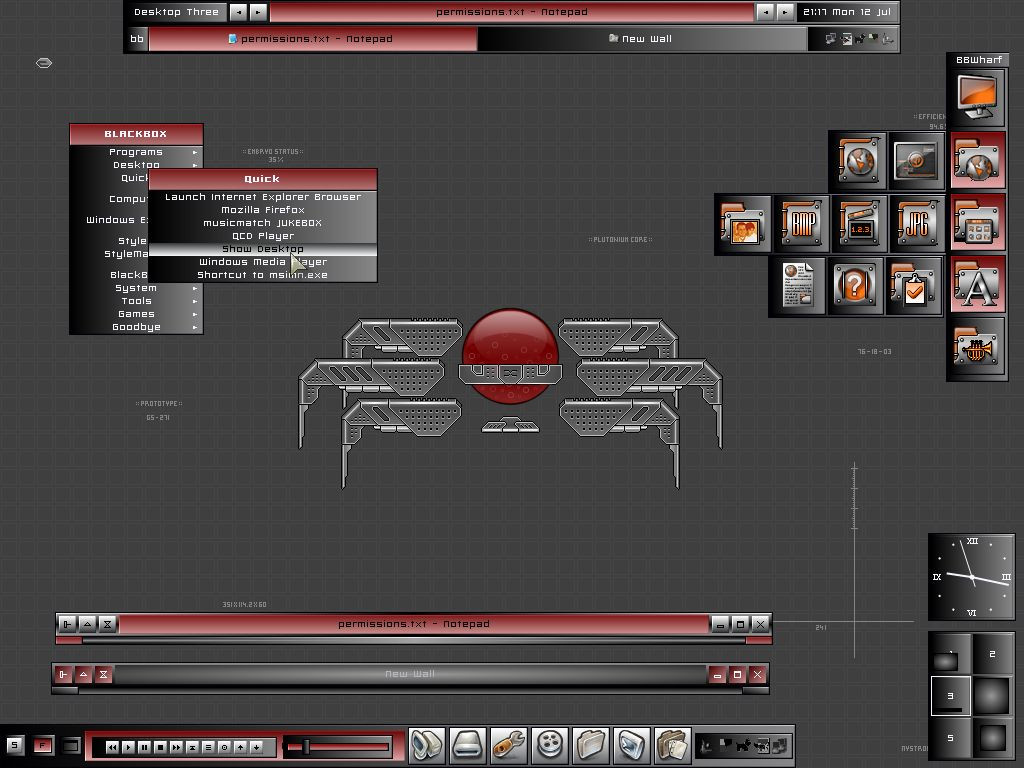Switch to workspace 2 in the pager

(990, 654)
